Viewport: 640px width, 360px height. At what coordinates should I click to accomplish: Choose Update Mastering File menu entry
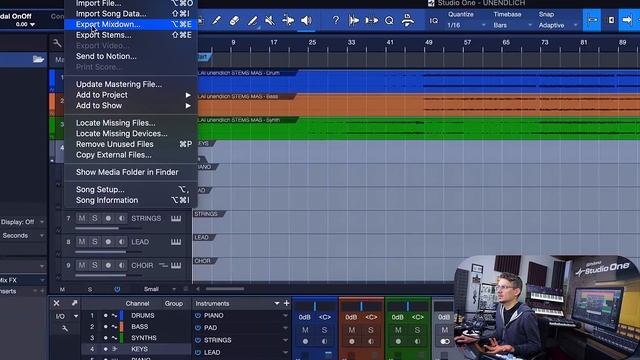click(x=131, y=84)
